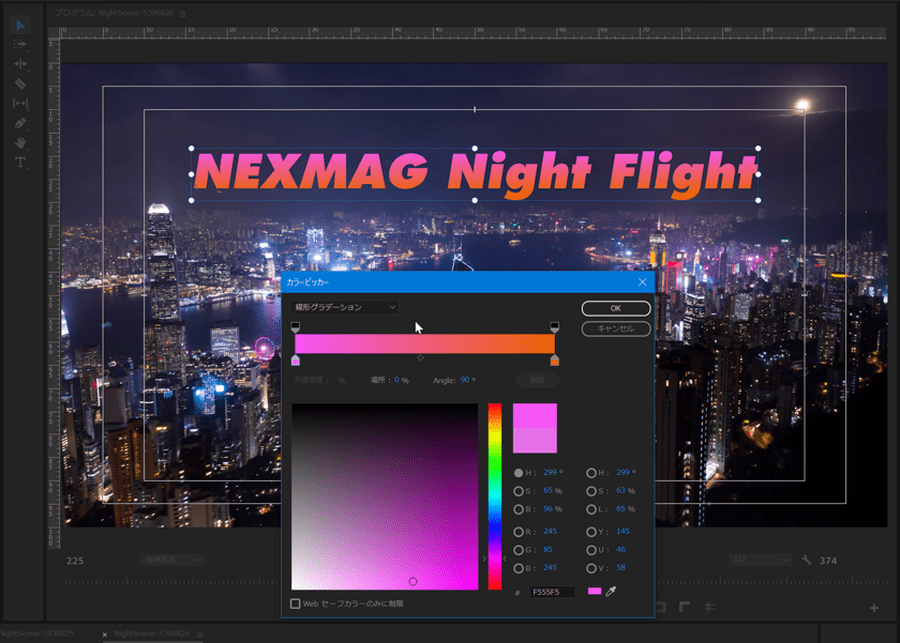Switch to the NightScene-5396826 timeline tab
900x643 pixels.
[x=152, y=633]
